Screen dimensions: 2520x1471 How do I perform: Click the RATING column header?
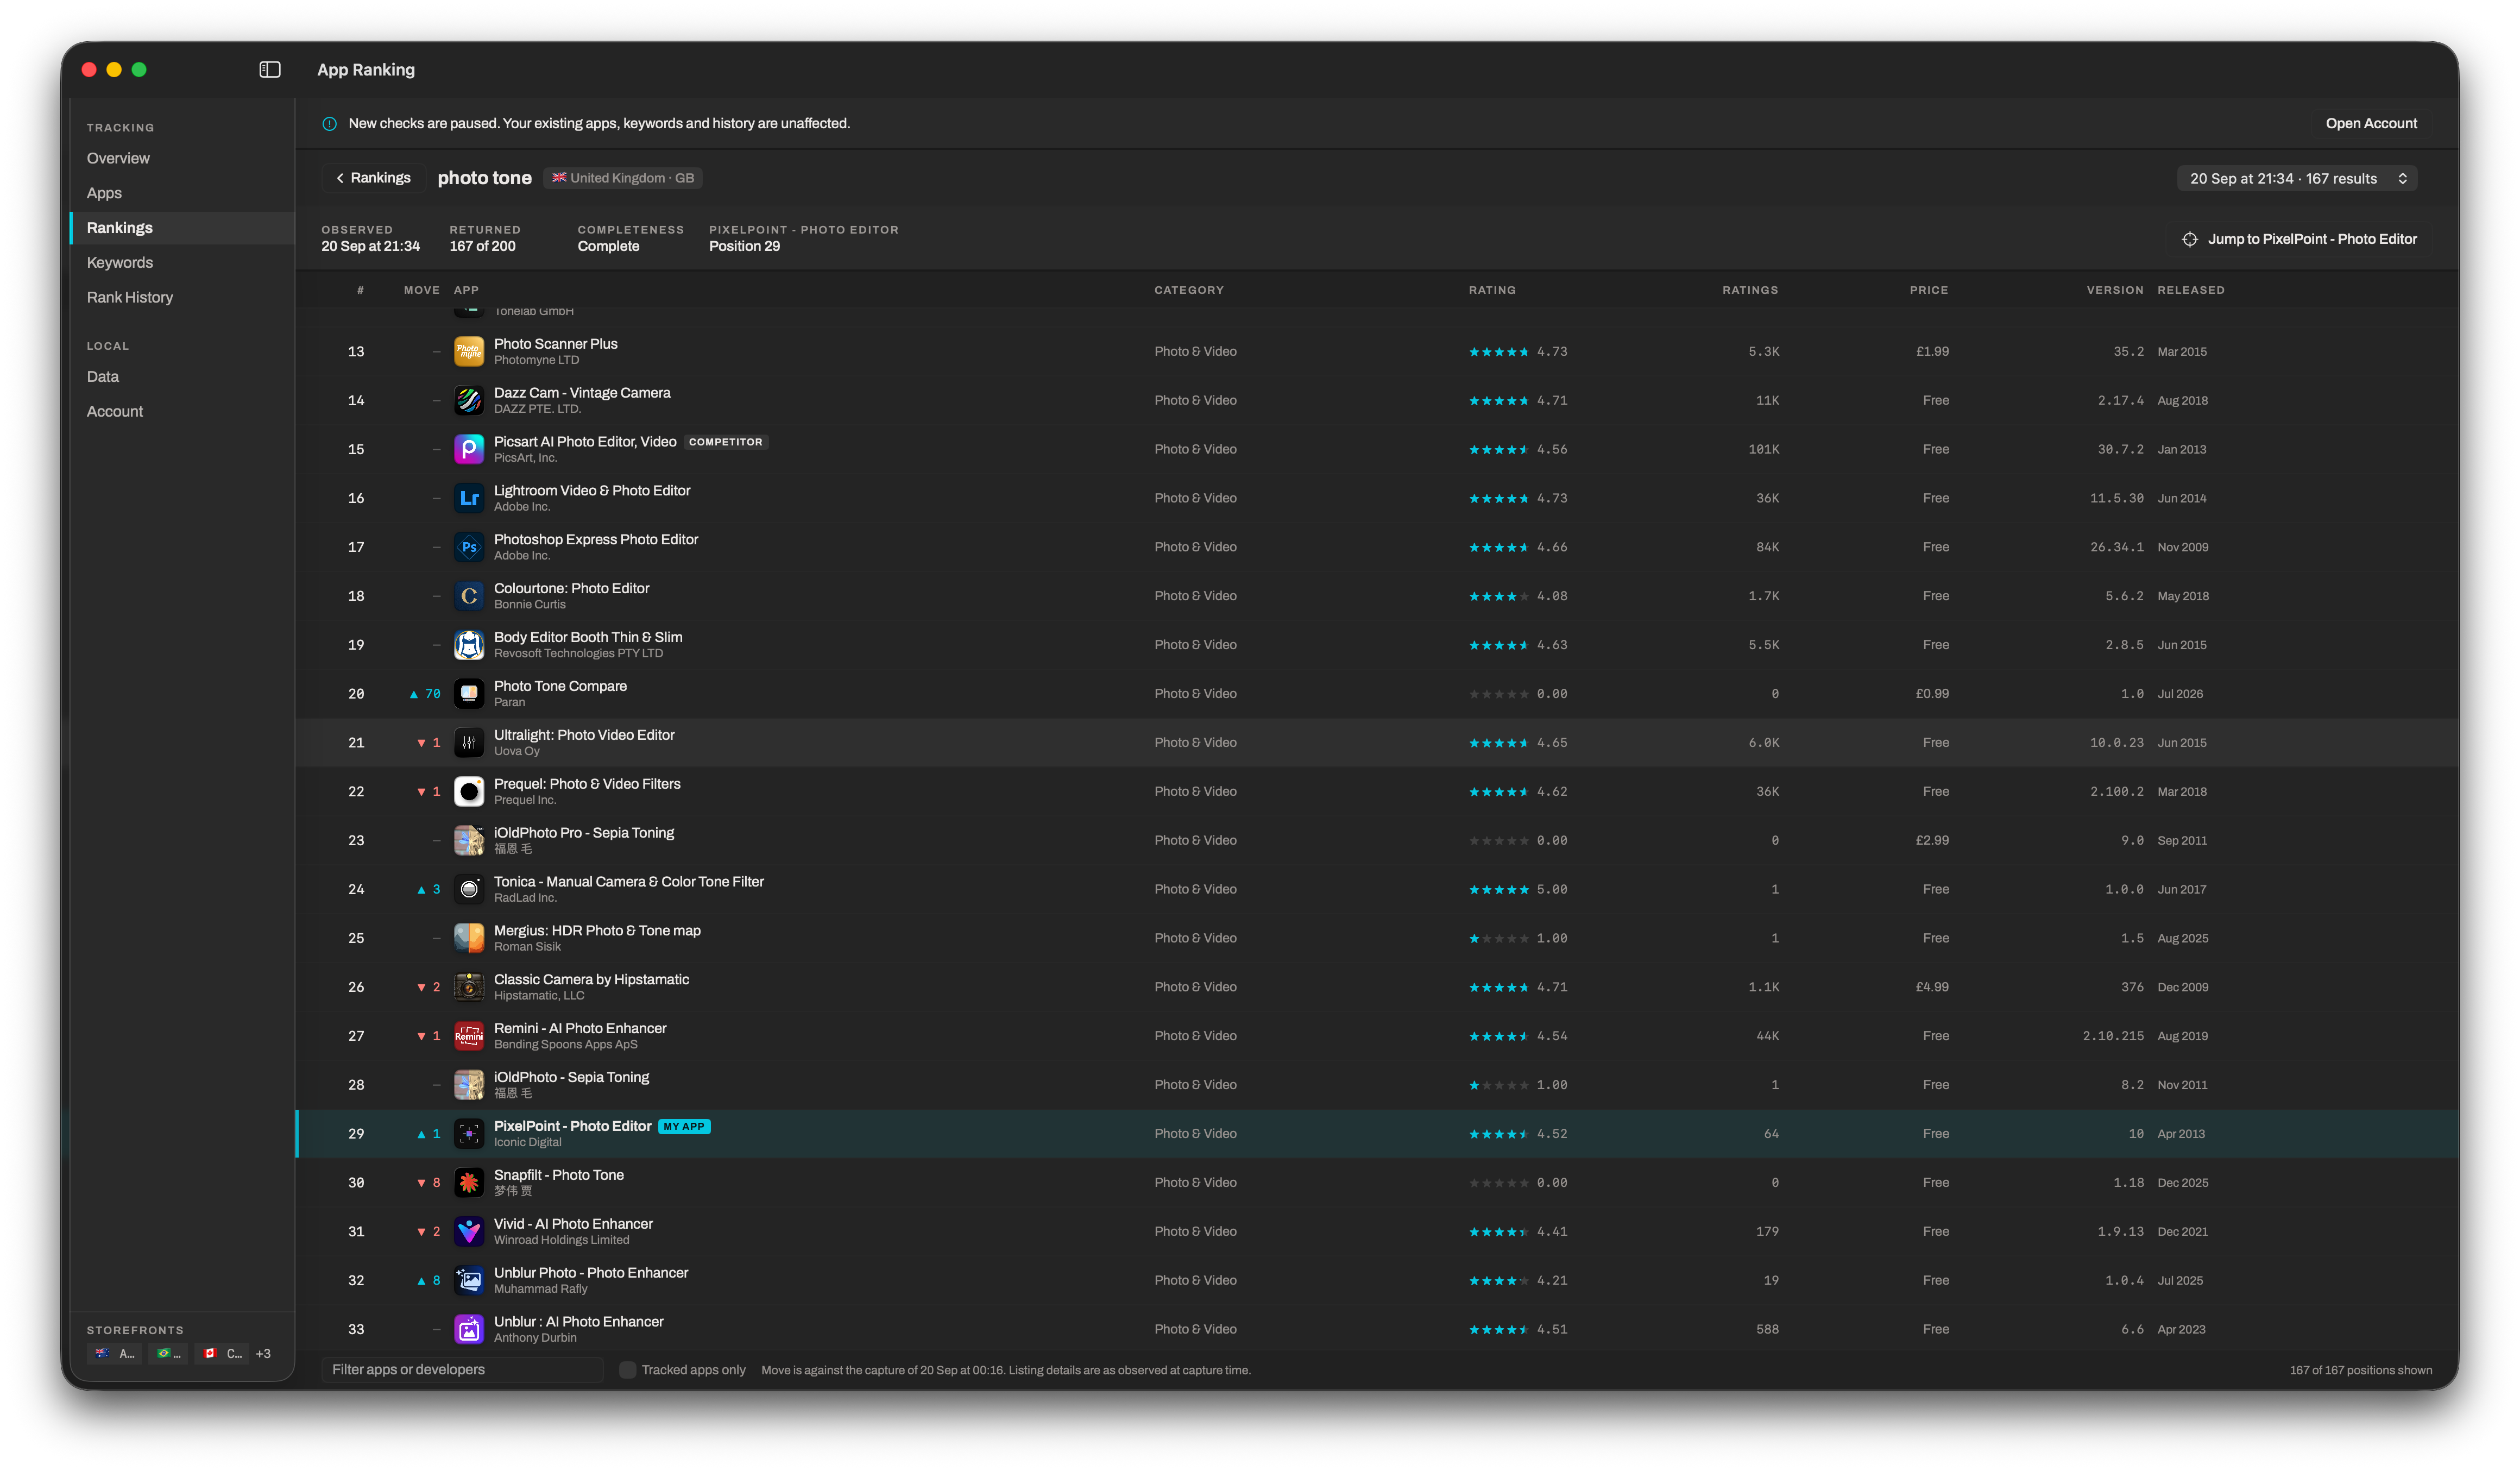(x=1491, y=290)
